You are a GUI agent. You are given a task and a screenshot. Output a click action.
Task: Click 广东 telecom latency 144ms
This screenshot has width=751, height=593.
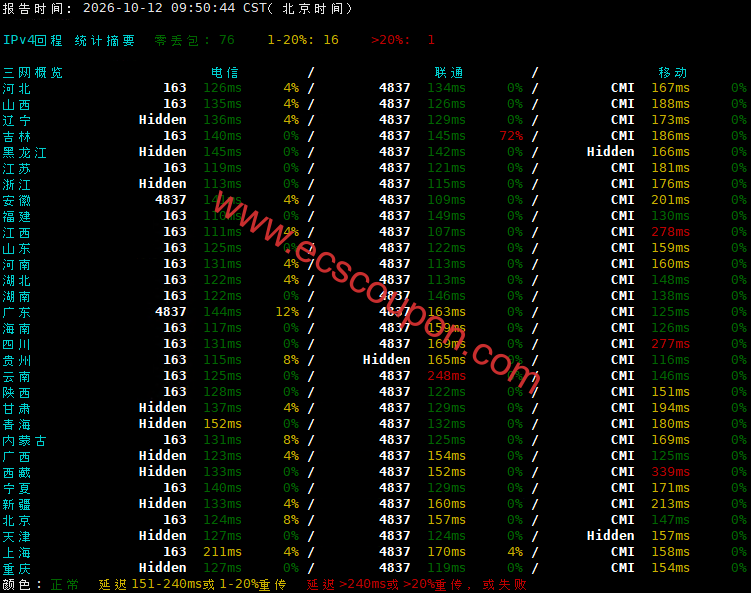(x=222, y=312)
